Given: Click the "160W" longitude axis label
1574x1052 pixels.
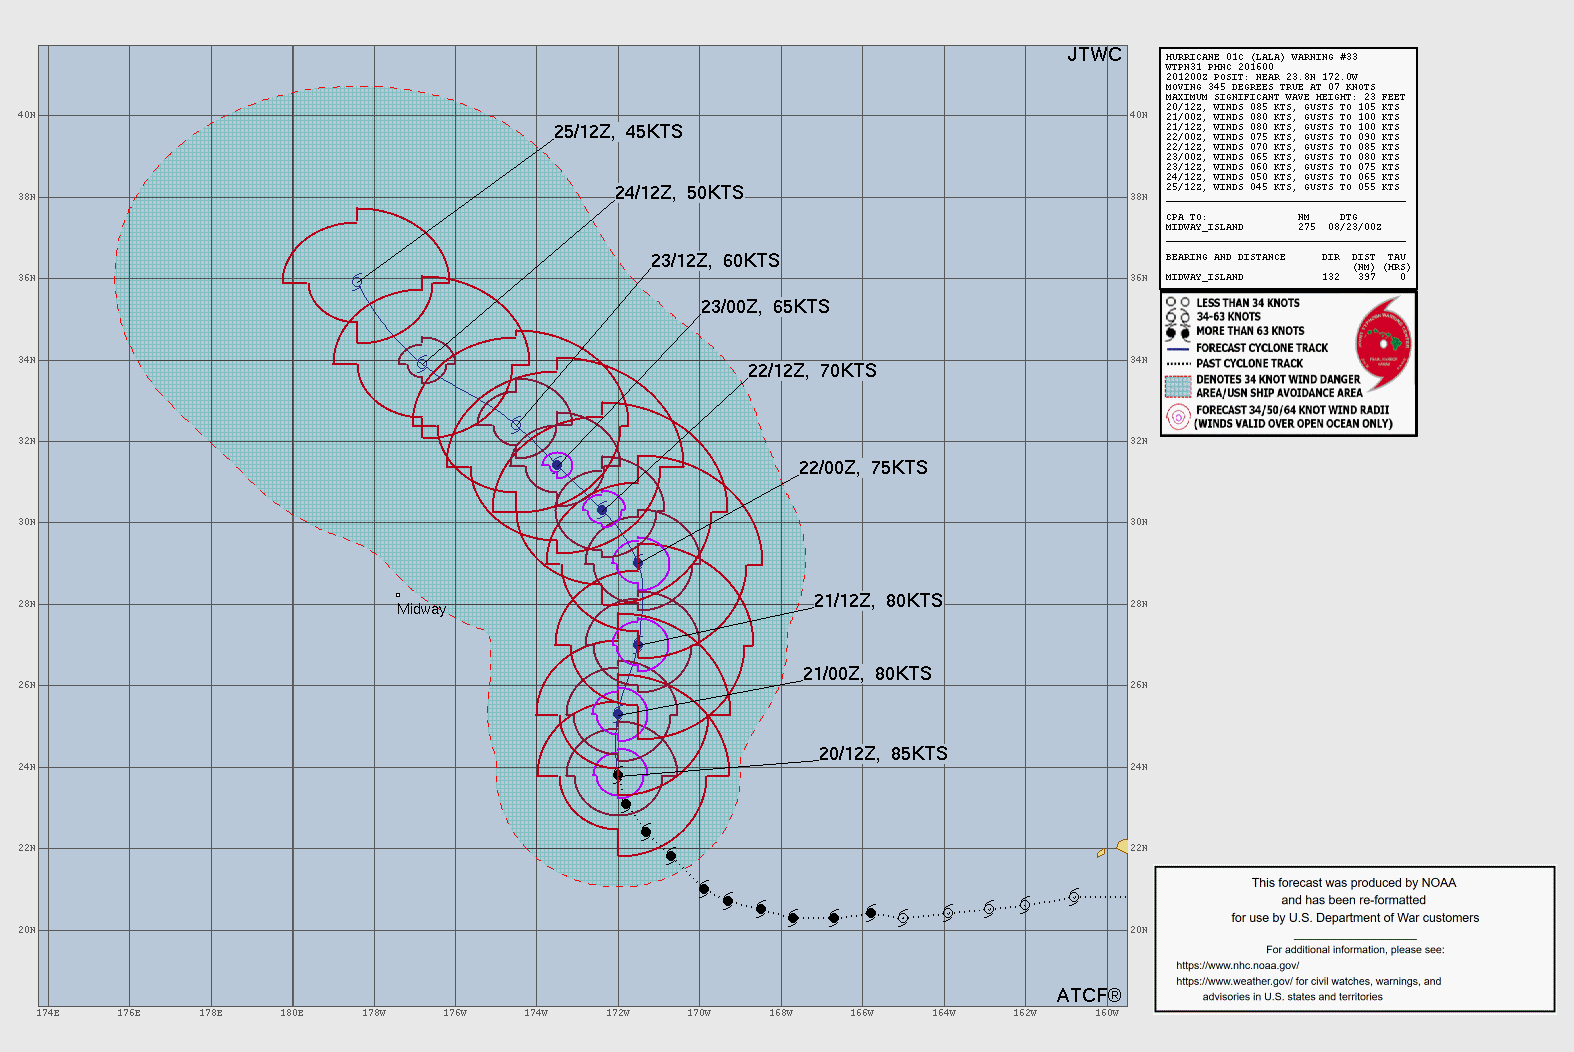Looking at the screenshot, I should 1106,1013.
